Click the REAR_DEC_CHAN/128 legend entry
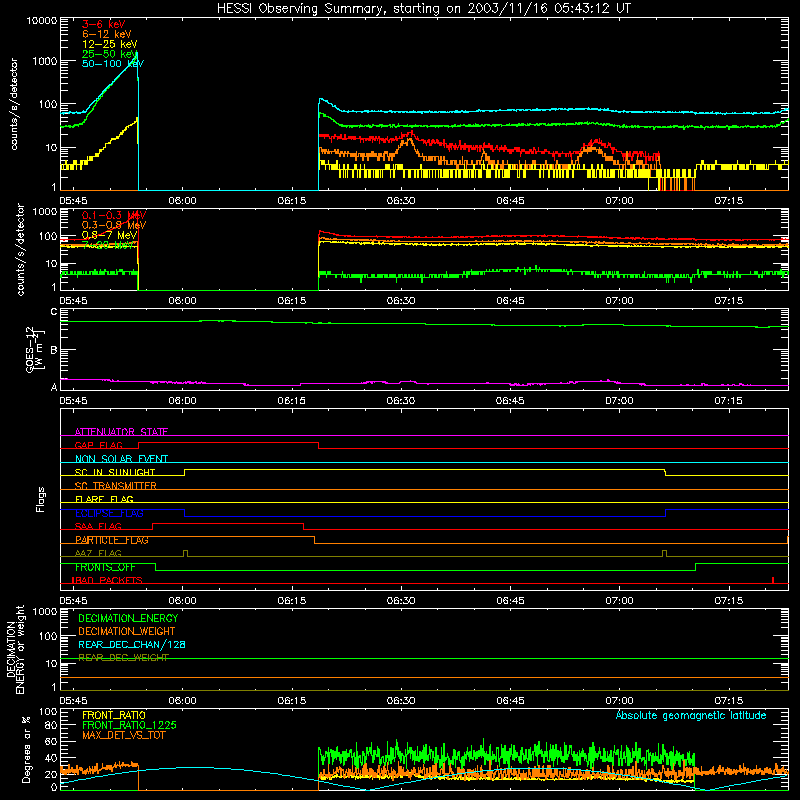Viewport: 800px width, 800px height. coord(132,644)
